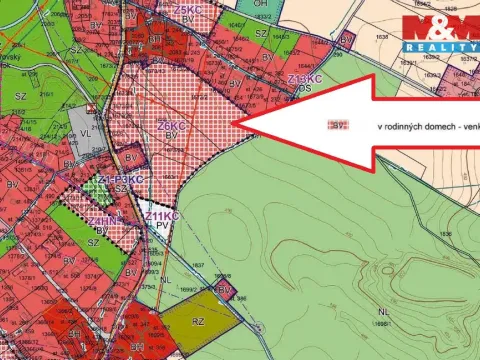480x360 pixels.
Task: Click the Z13KC zone label
Action: [305, 79]
